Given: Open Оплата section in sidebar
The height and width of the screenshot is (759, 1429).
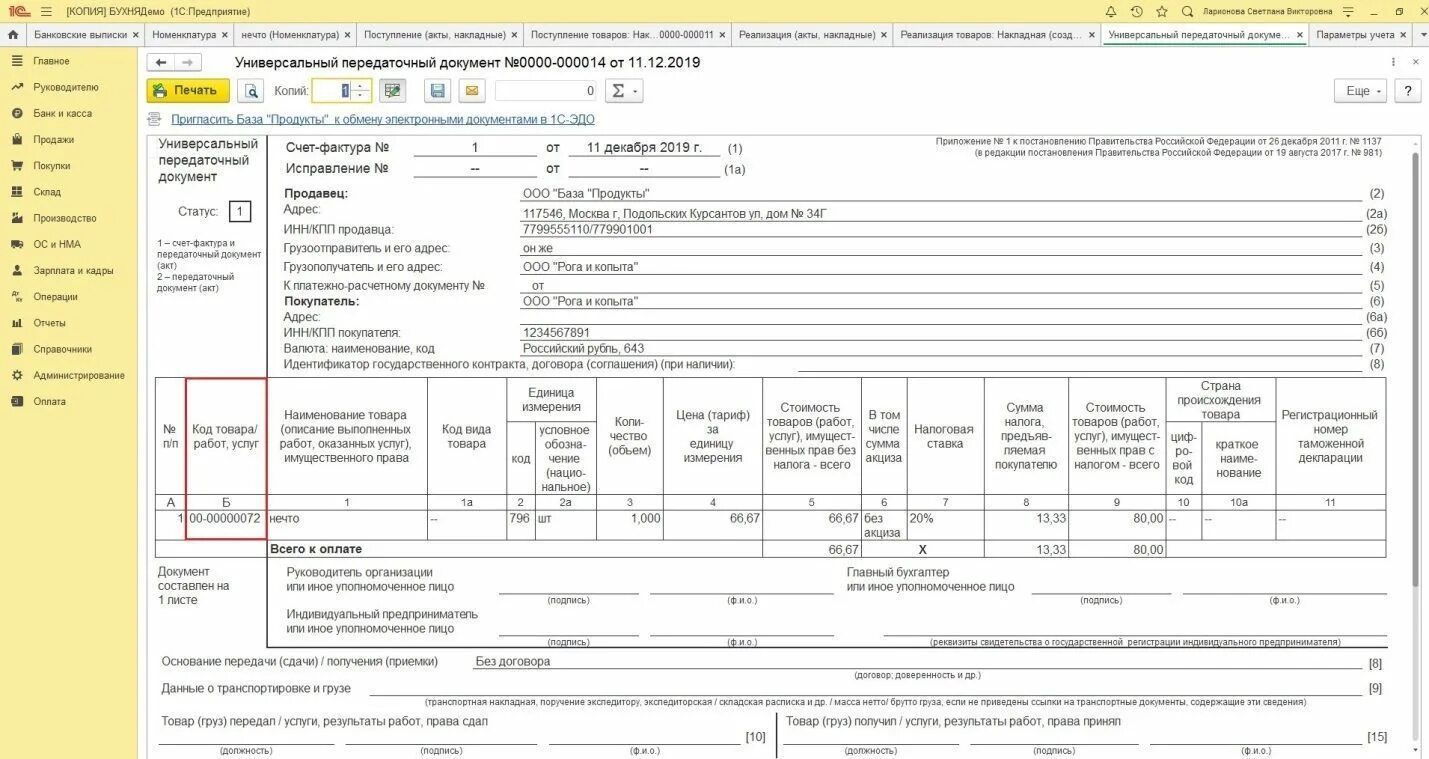Looking at the screenshot, I should [x=49, y=401].
